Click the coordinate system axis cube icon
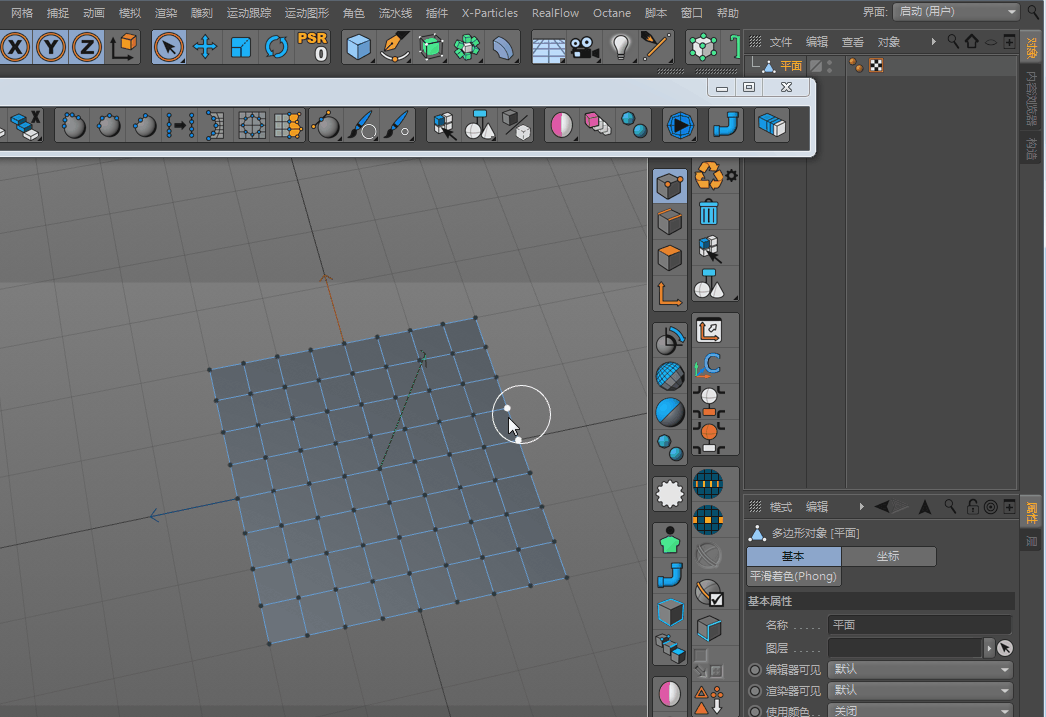This screenshot has width=1046, height=717. coord(124,47)
